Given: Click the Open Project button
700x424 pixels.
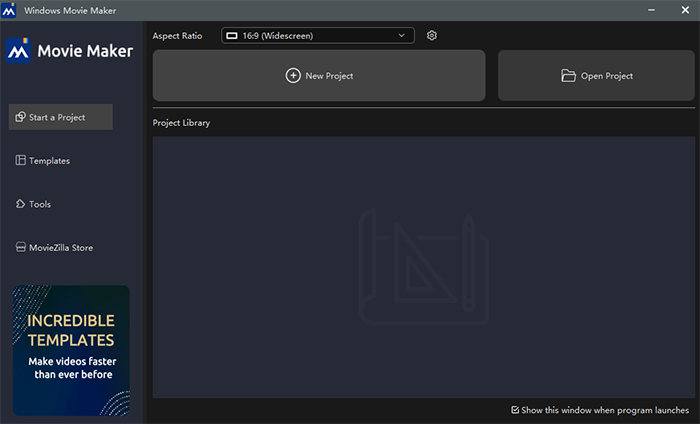Looking at the screenshot, I should click(596, 75).
